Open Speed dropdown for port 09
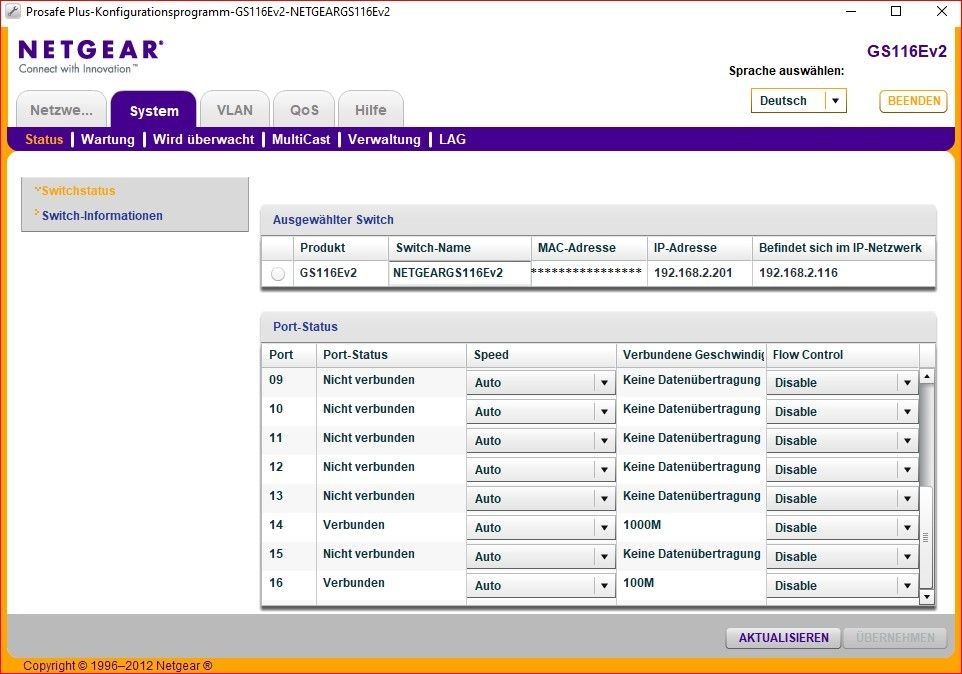This screenshot has width=962, height=674. (604, 383)
